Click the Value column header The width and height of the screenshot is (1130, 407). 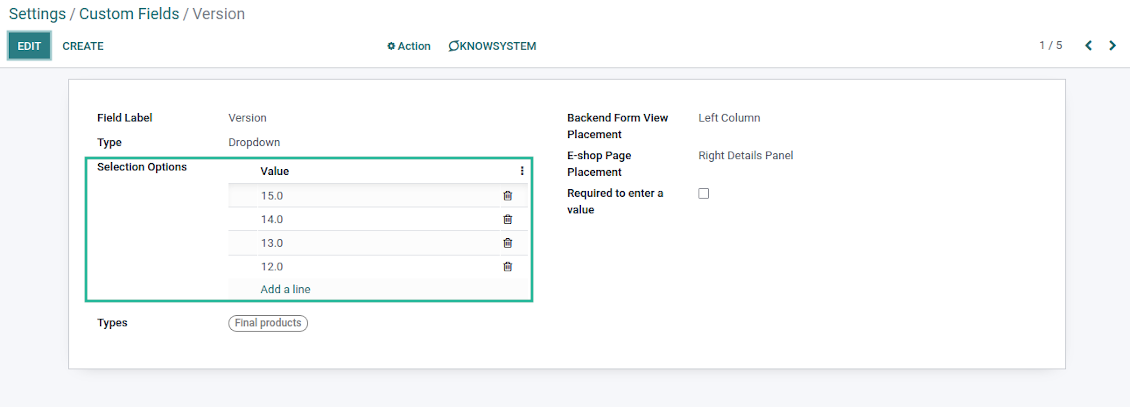click(275, 171)
